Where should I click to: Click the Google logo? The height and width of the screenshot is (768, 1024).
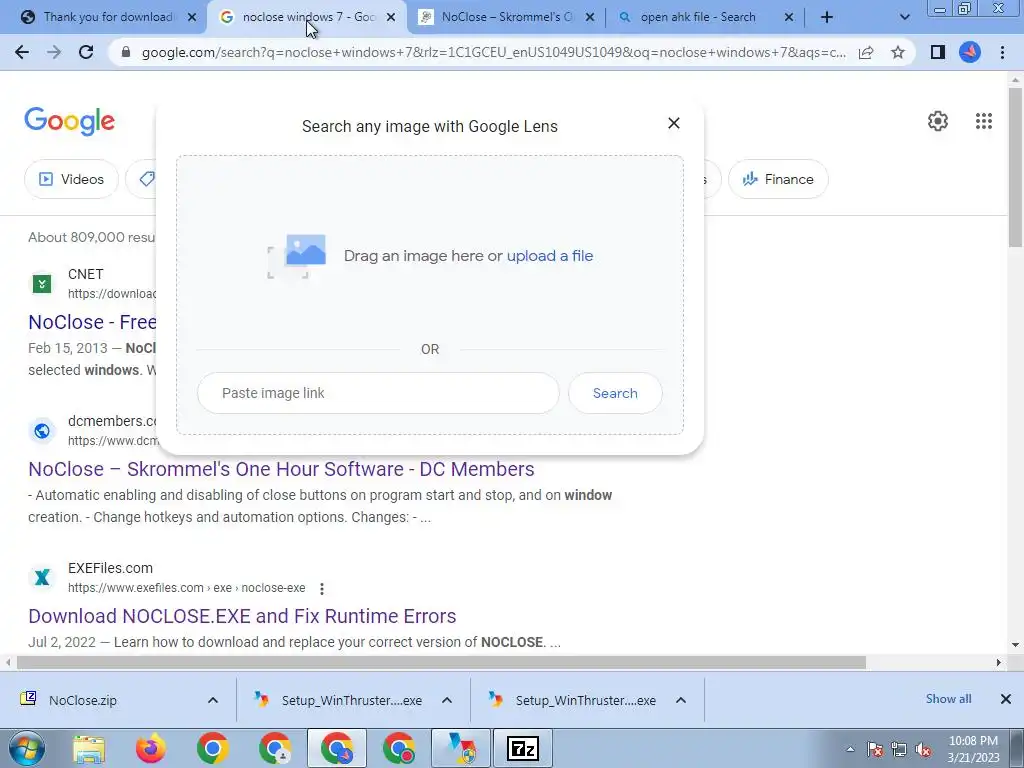pyautogui.click(x=69, y=121)
